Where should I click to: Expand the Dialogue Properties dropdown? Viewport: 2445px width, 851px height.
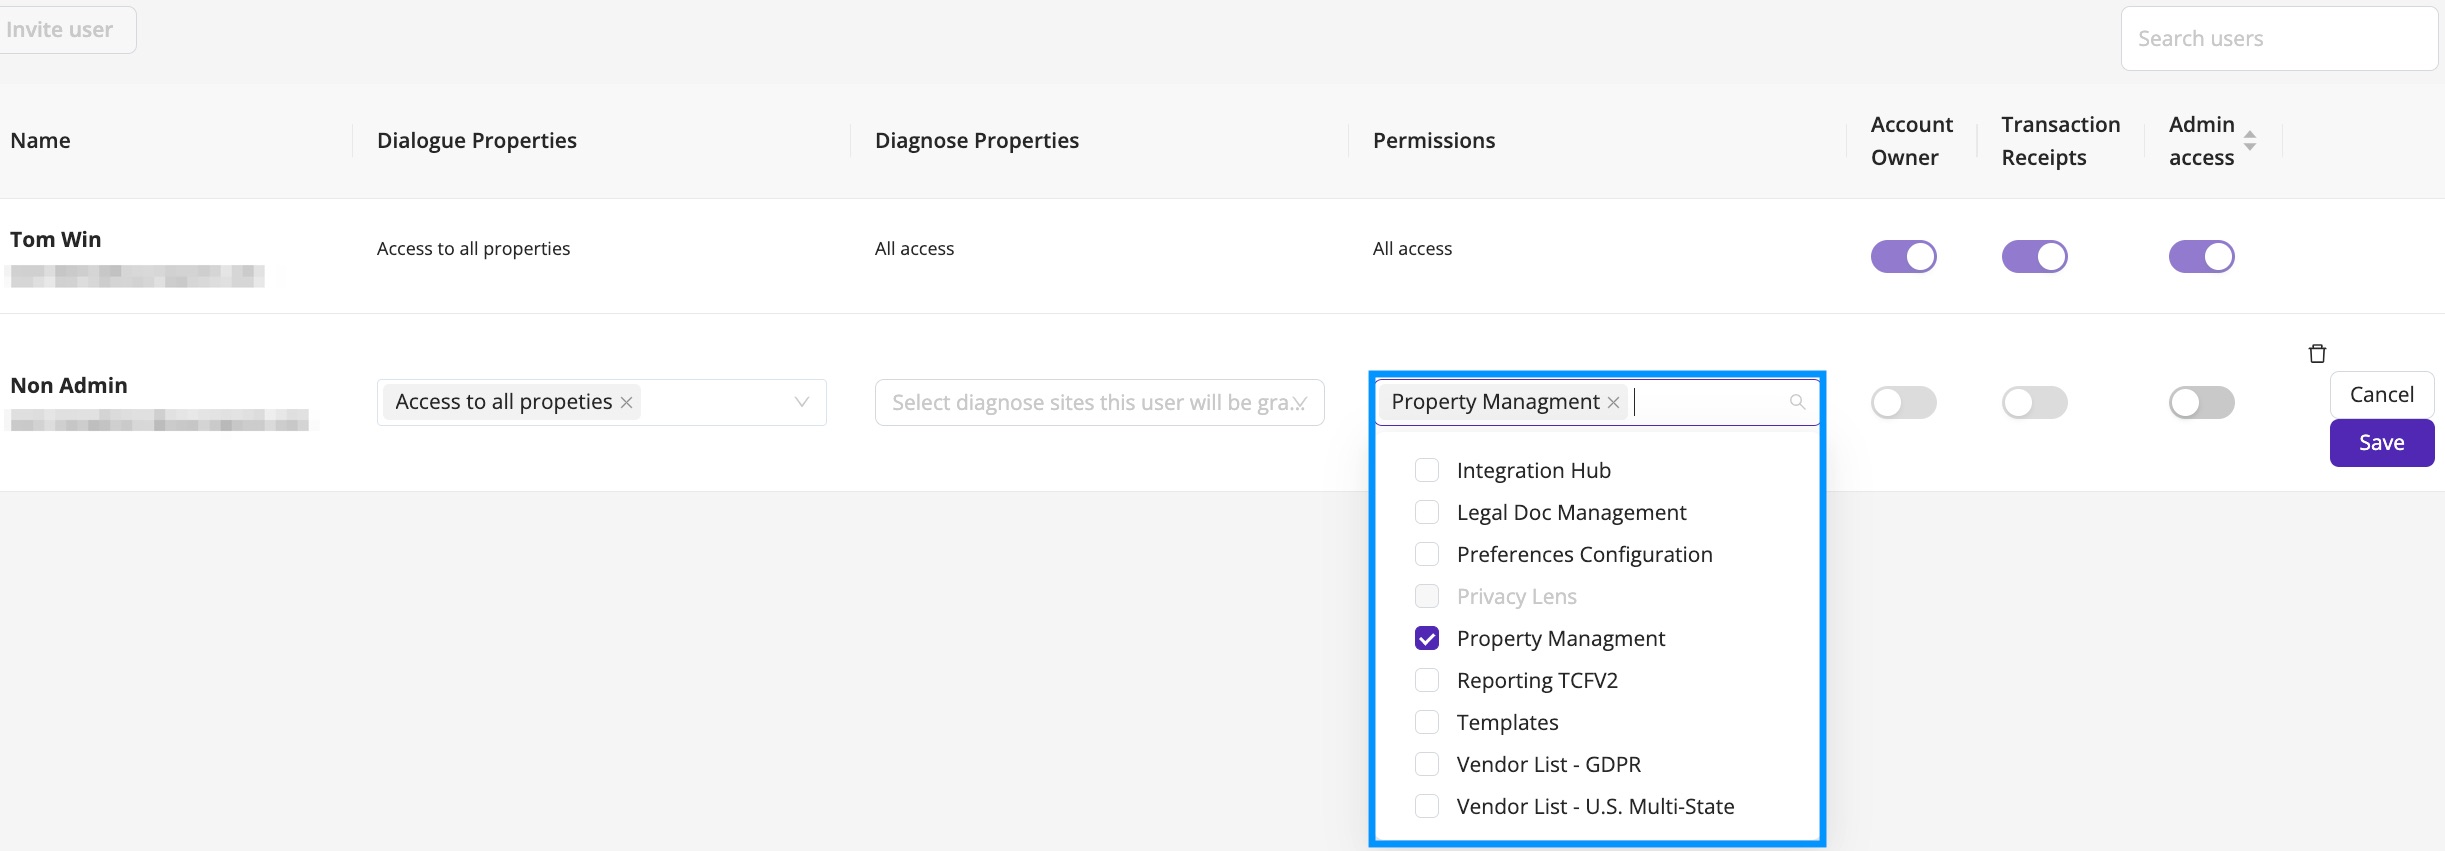[x=801, y=402]
